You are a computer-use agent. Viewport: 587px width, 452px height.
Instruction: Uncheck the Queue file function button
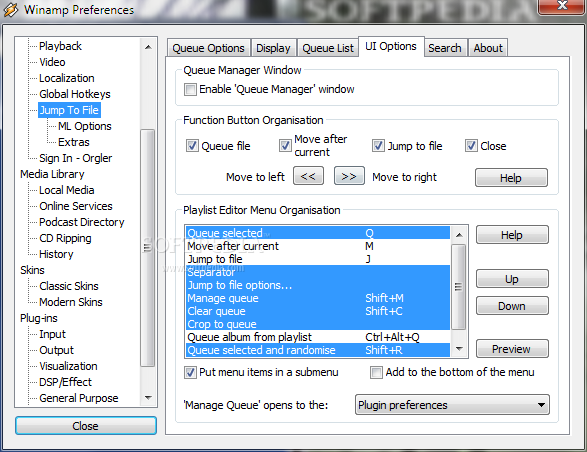coord(192,146)
